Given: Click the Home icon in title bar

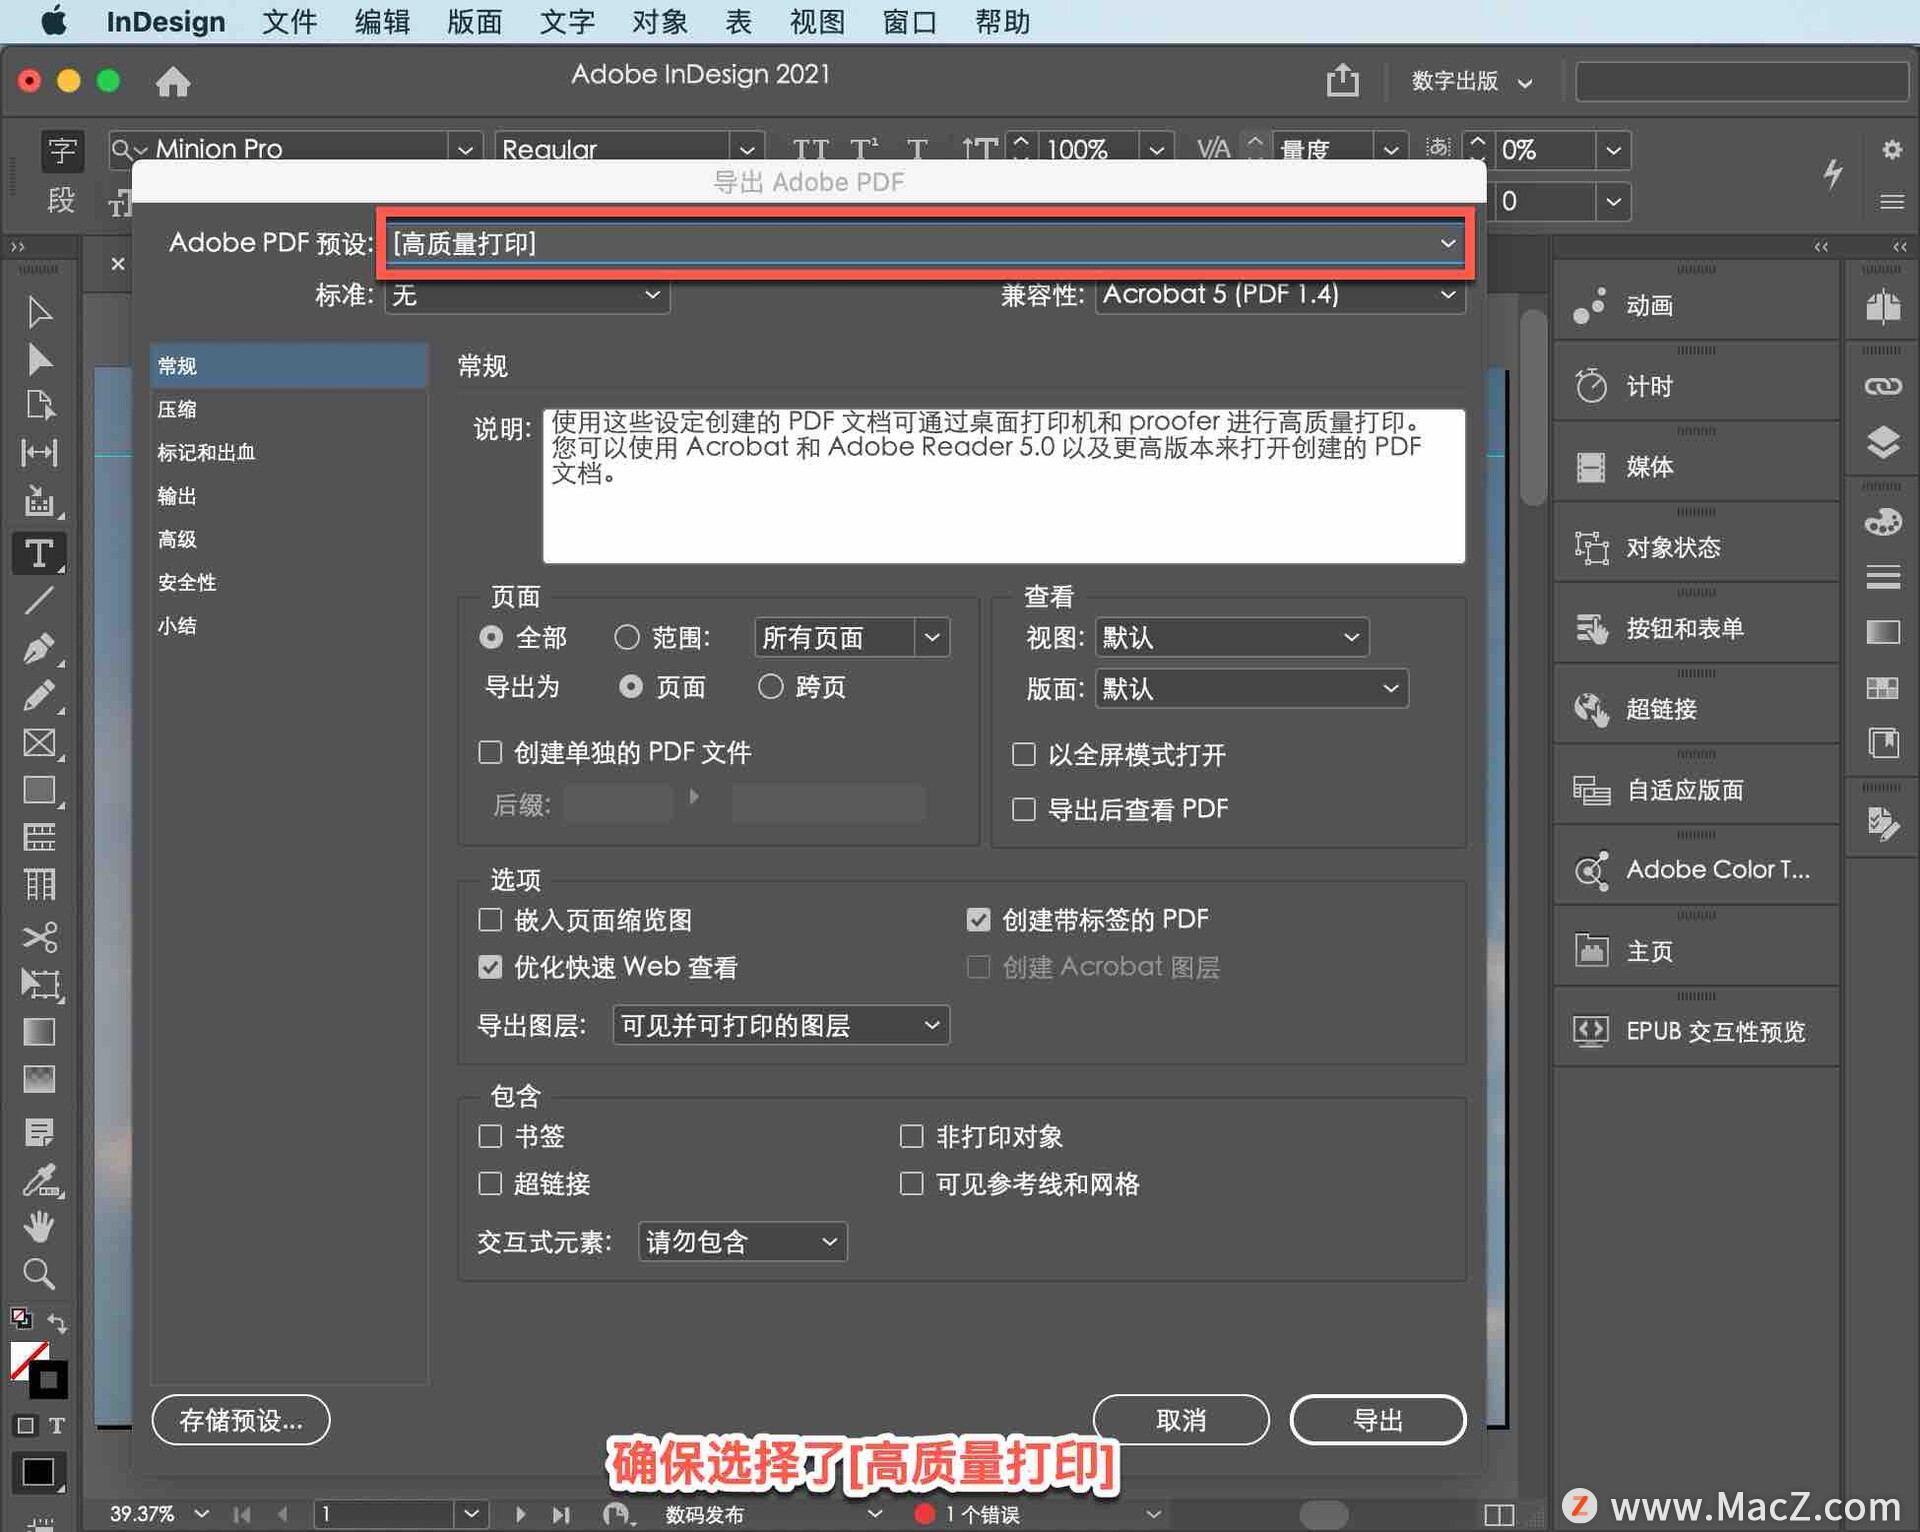Looking at the screenshot, I should coord(173,81).
